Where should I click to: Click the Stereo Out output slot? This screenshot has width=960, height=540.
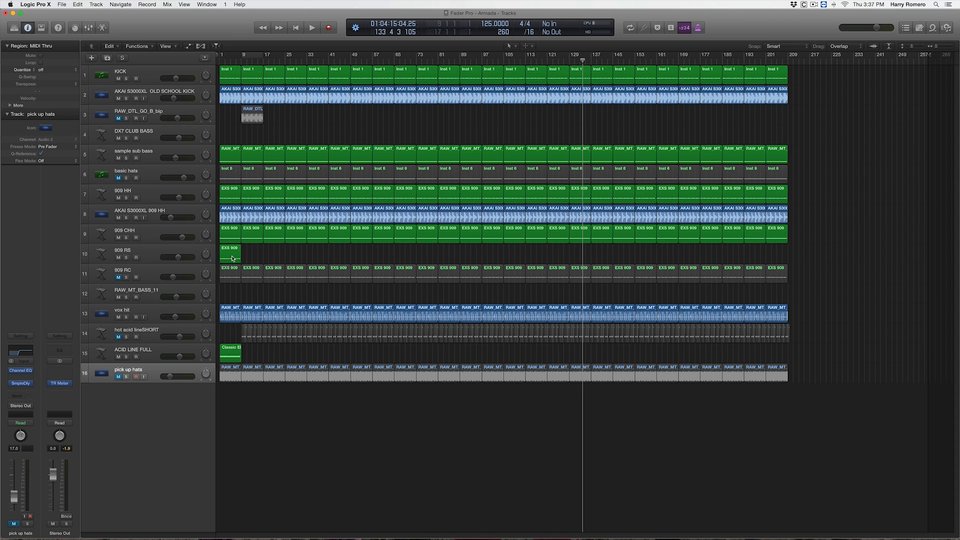(20, 405)
